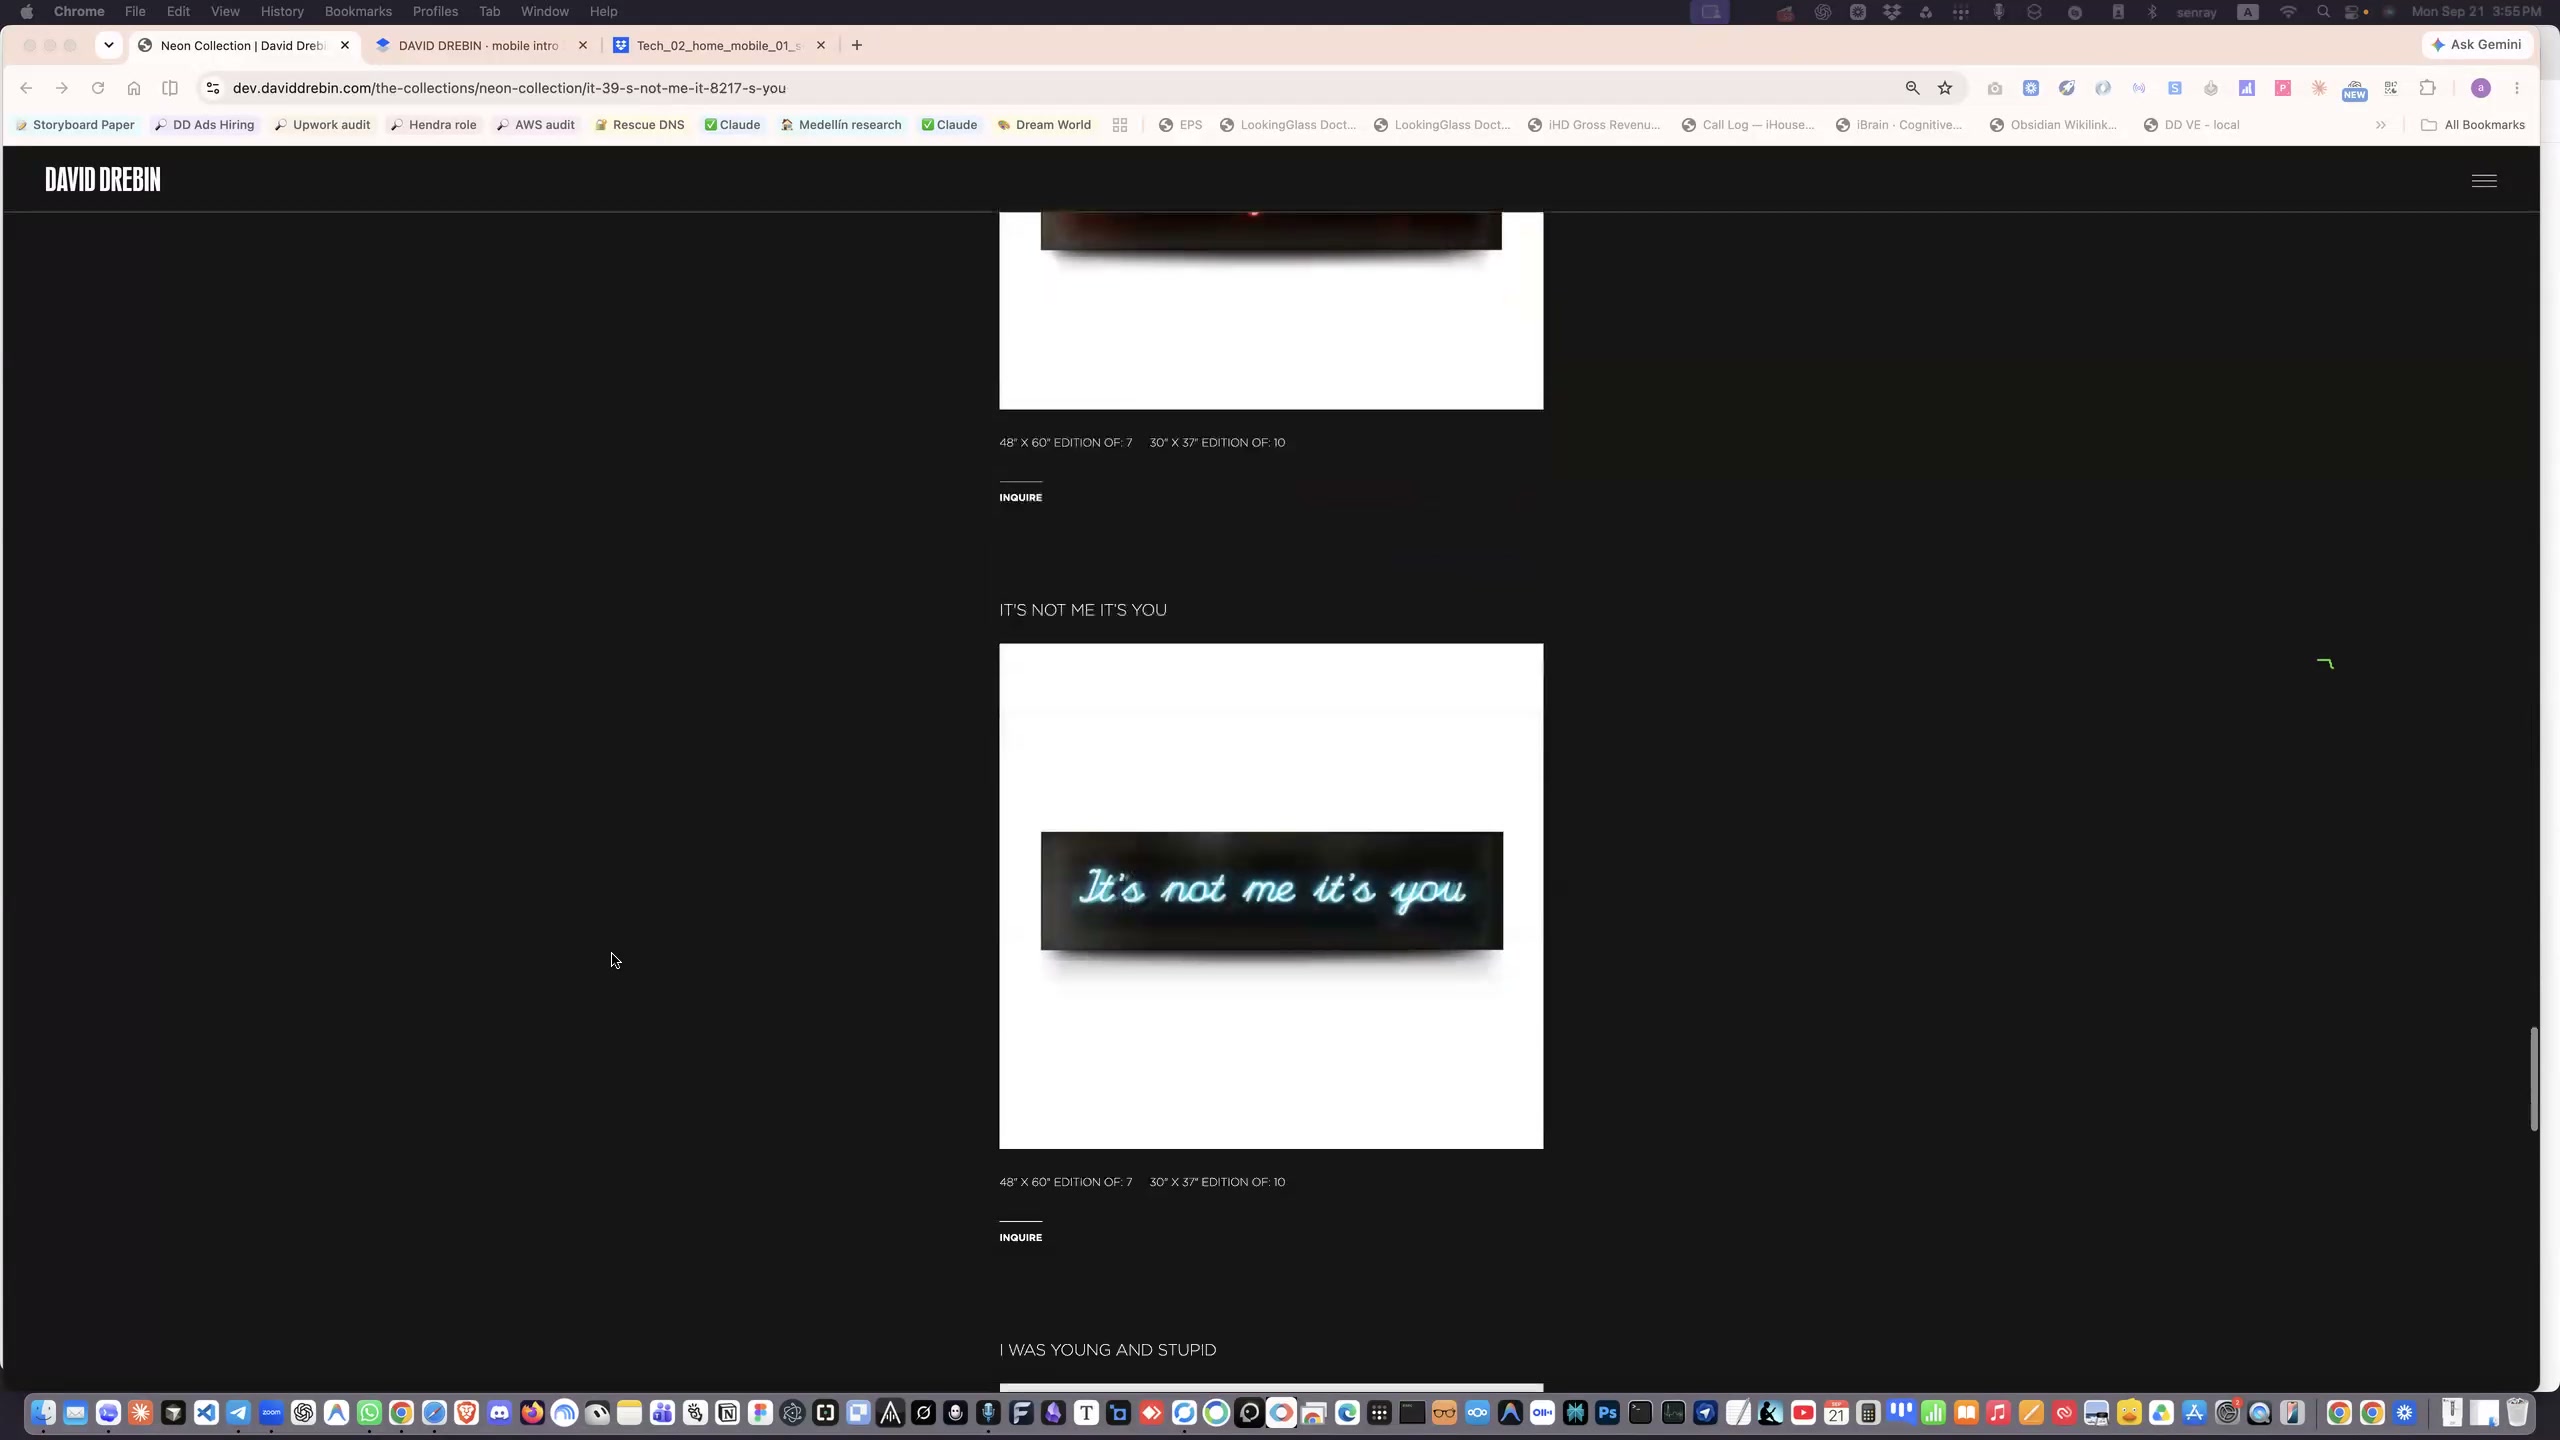Open the Storyboard Paper bookmark
The width and height of the screenshot is (2560, 1440).
[x=75, y=125]
